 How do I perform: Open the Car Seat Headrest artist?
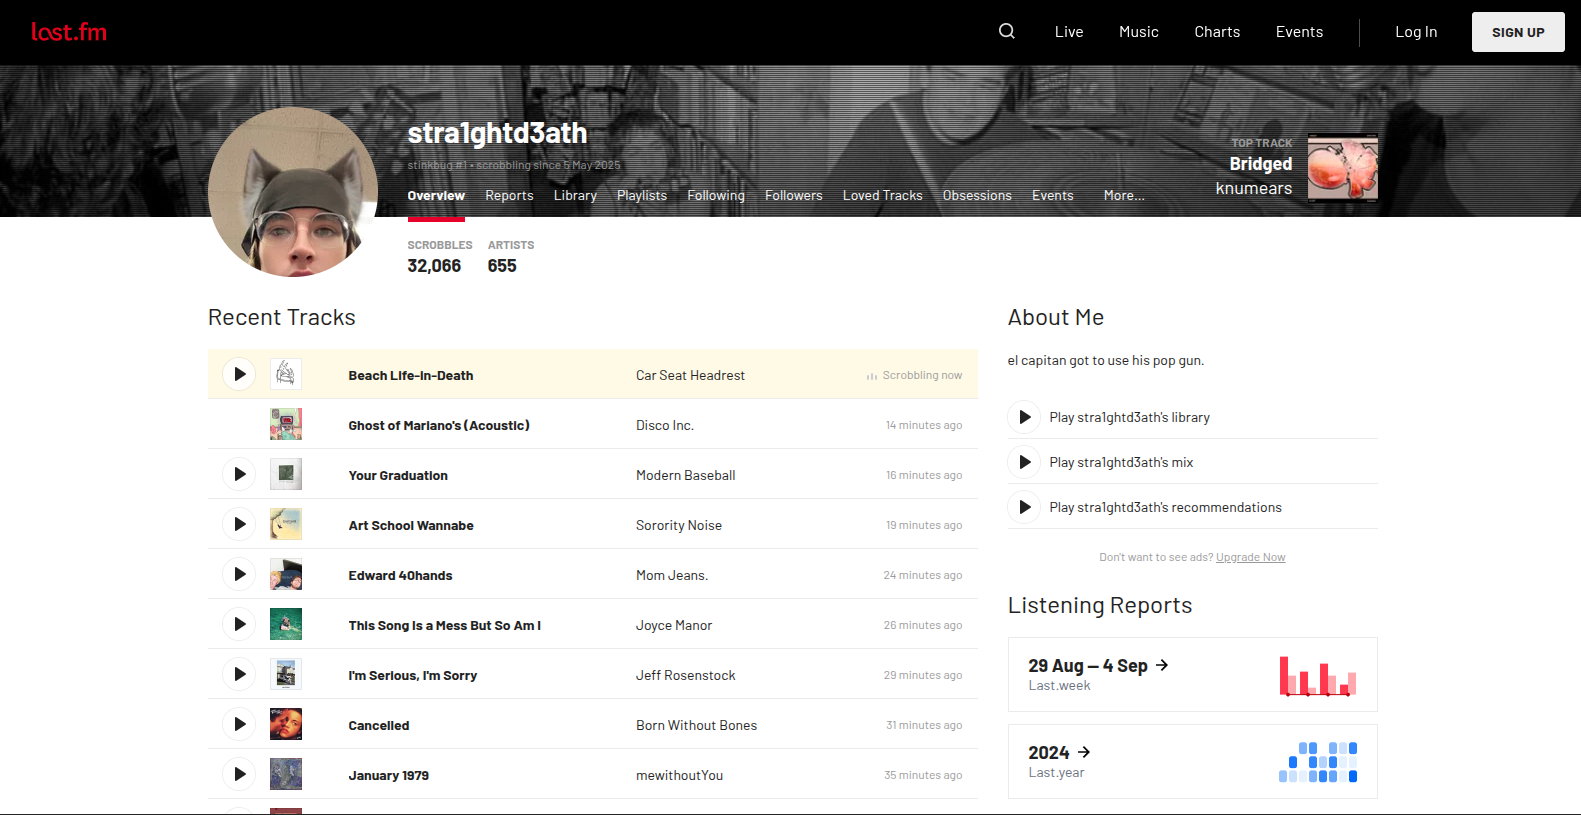(x=690, y=375)
